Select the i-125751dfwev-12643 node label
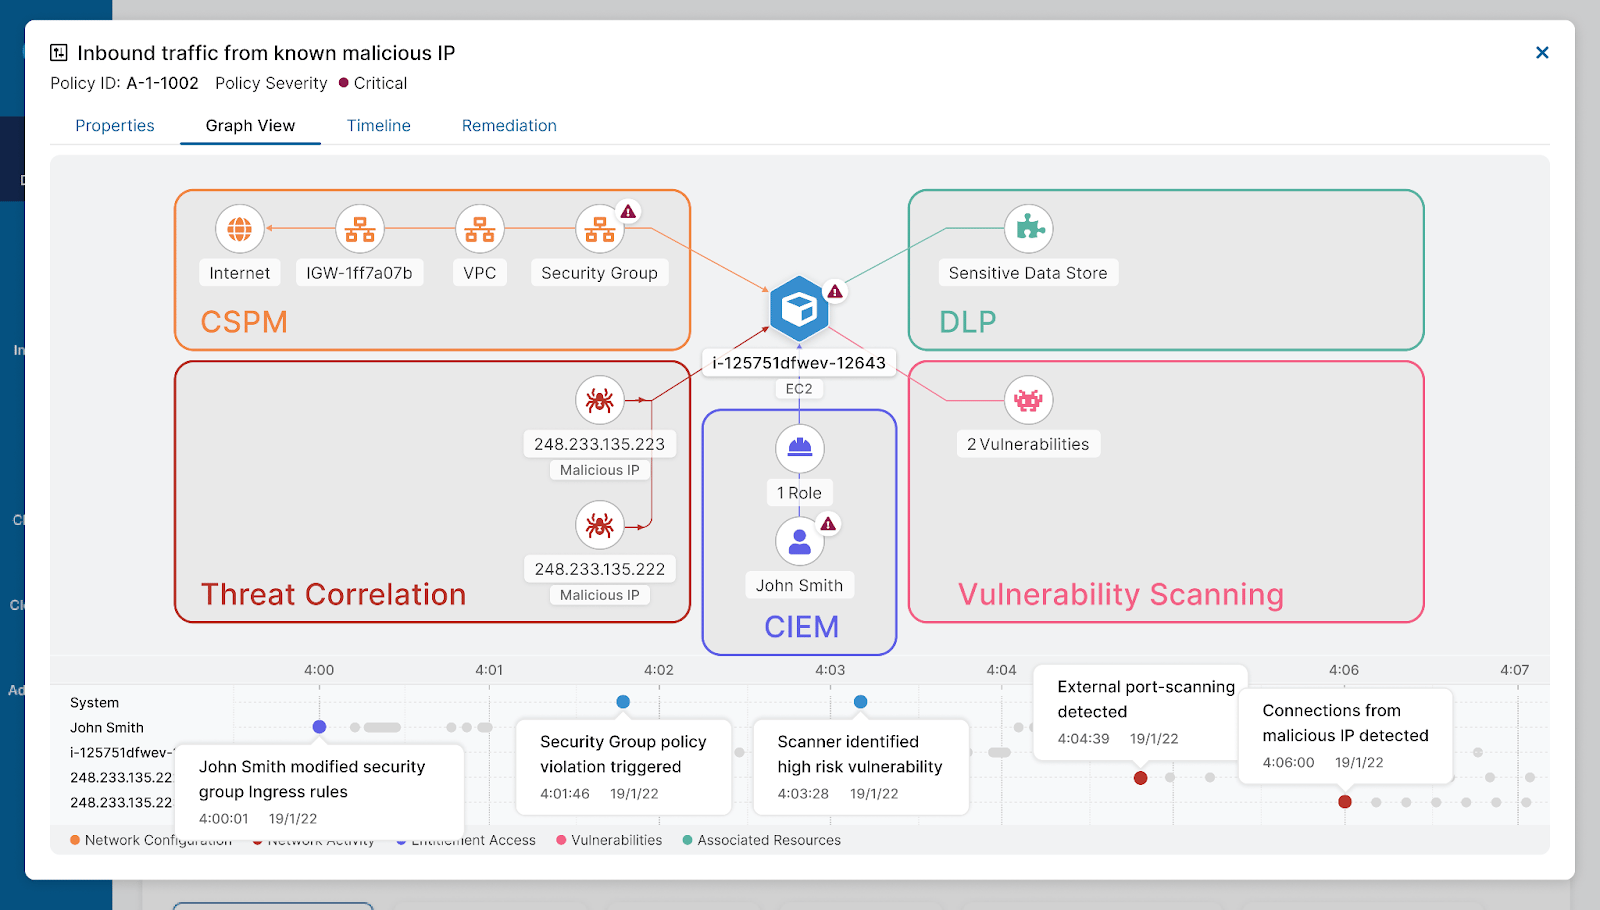Screen dimensions: 1600x910 (x=798, y=362)
